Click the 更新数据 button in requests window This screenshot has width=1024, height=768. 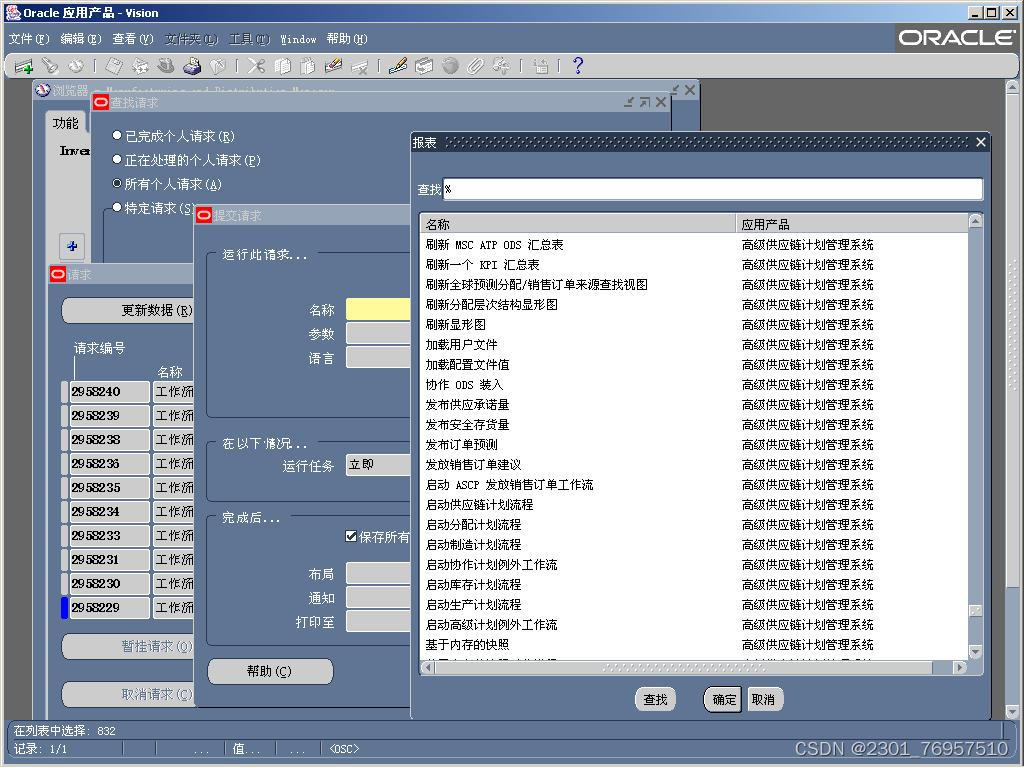pyautogui.click(x=128, y=310)
